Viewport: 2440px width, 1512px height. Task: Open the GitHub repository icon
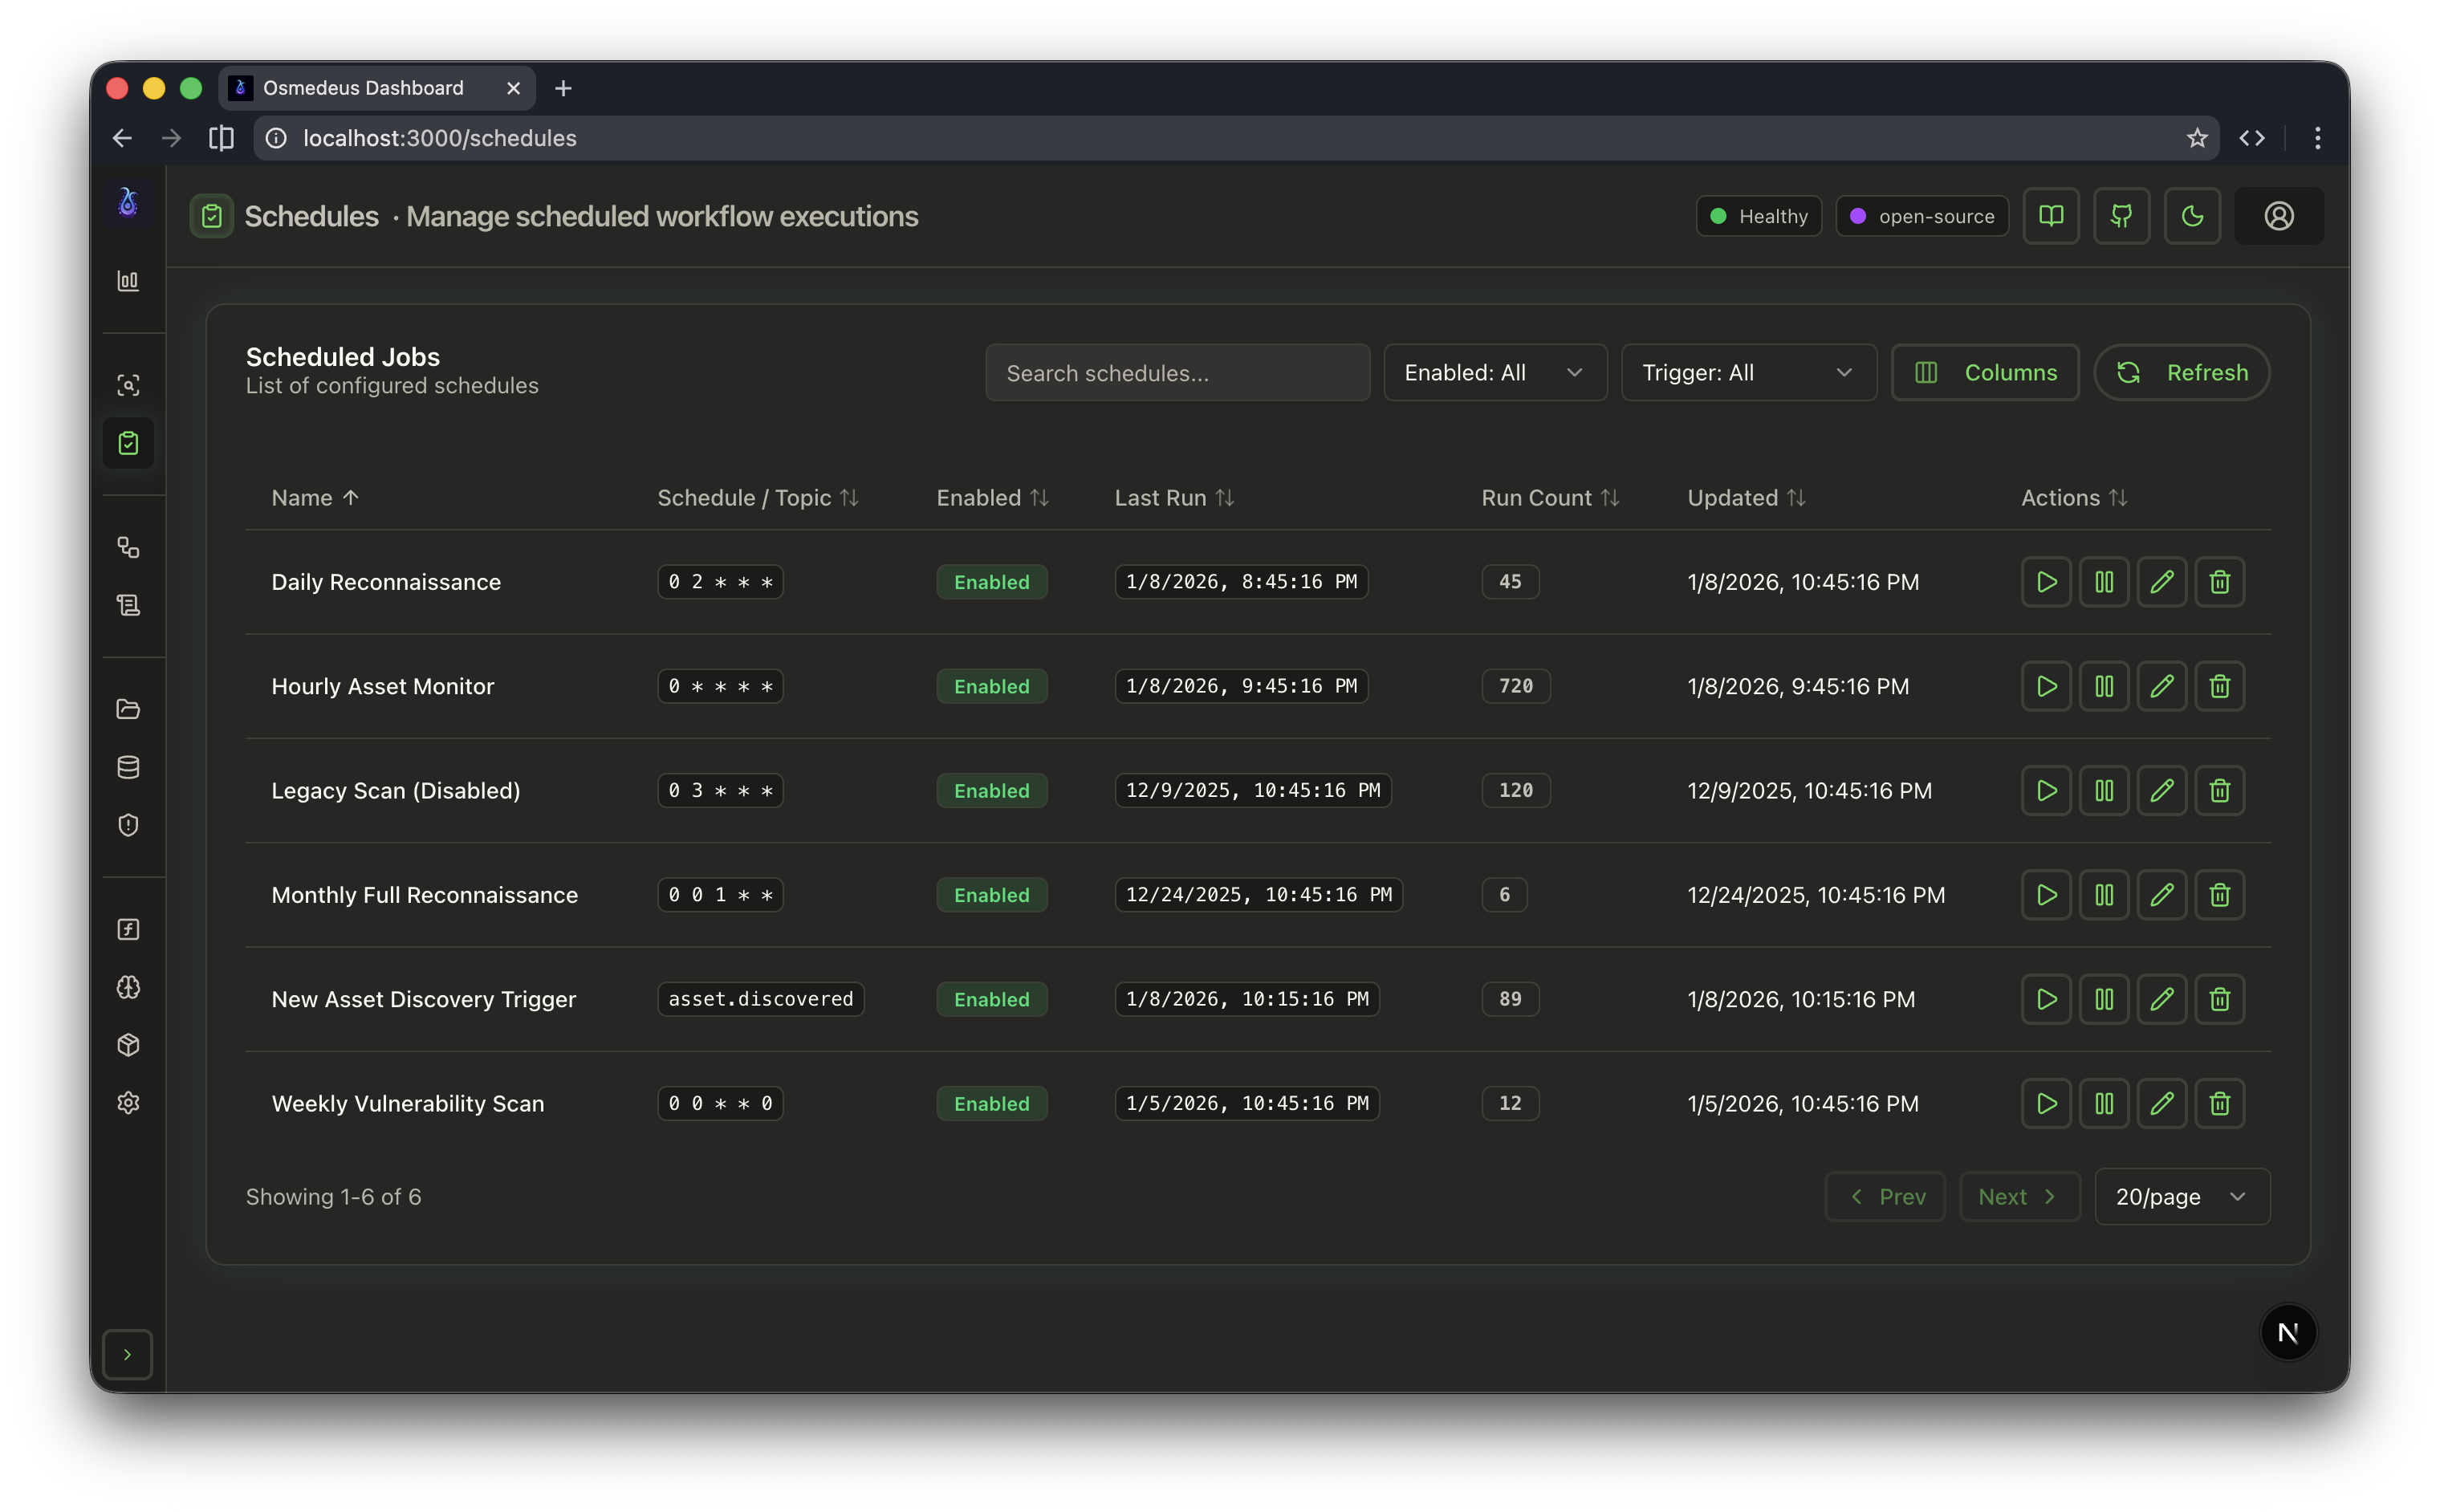pos(2122,215)
